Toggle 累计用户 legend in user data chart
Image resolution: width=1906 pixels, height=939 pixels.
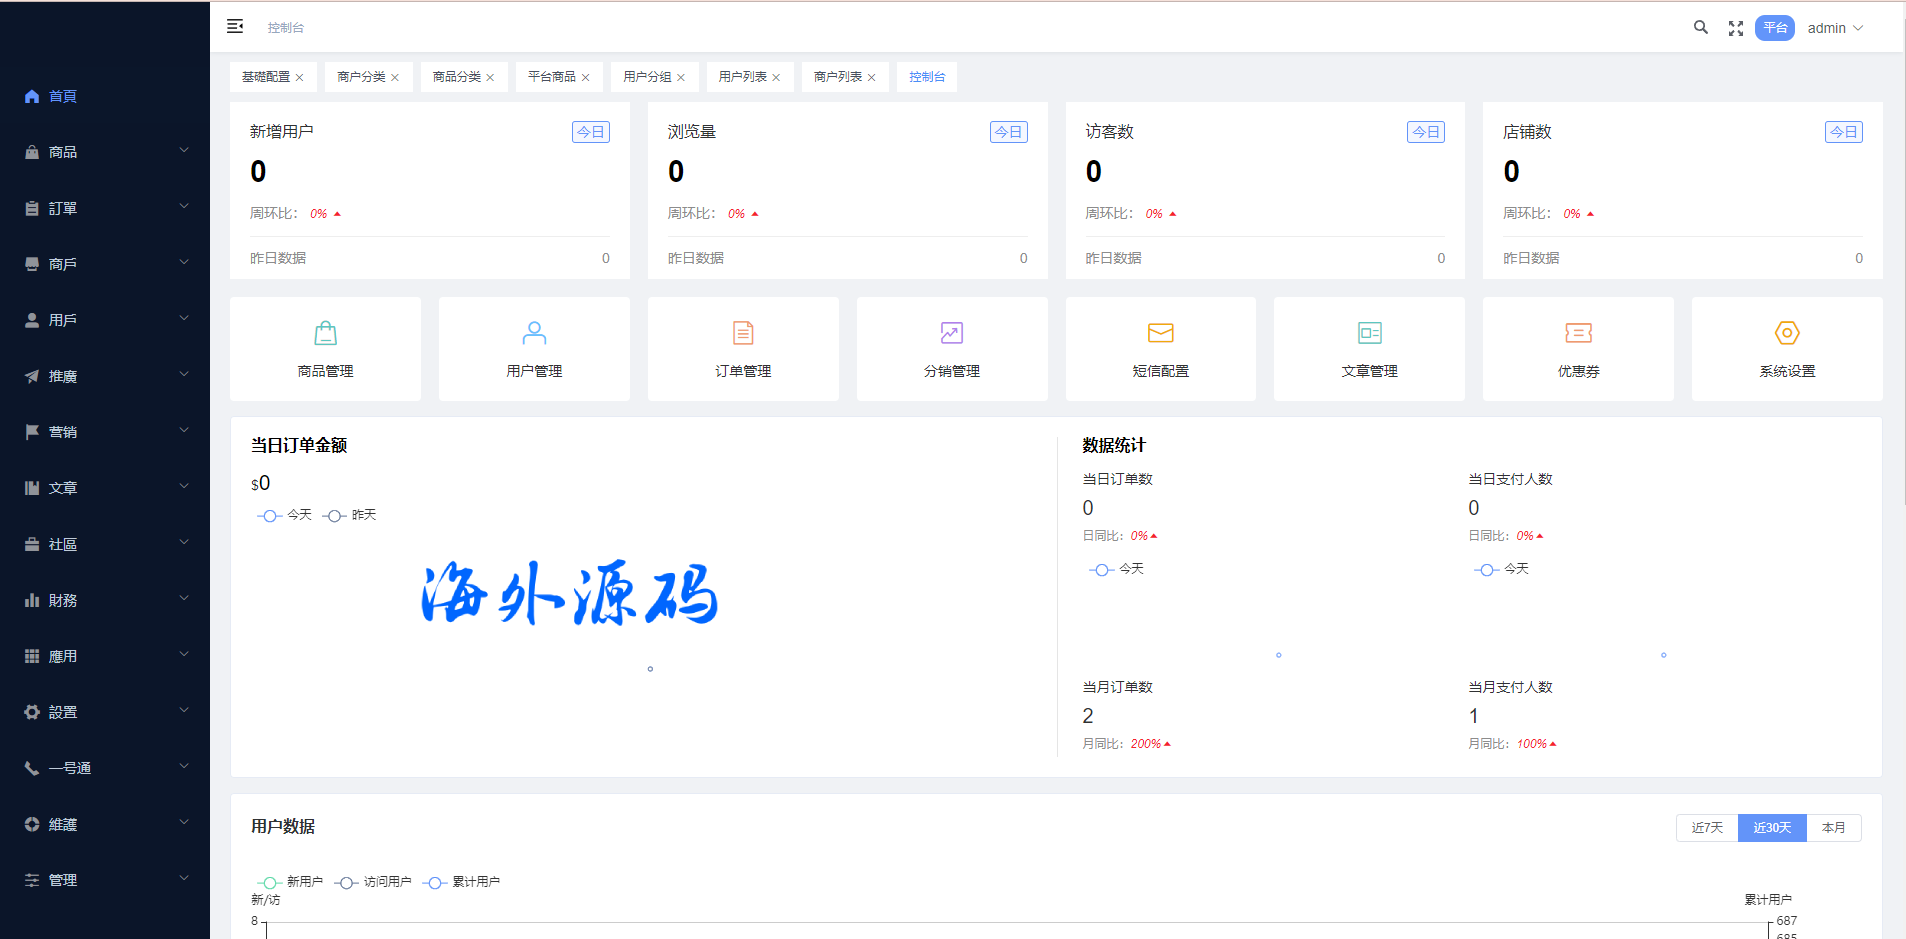(462, 882)
